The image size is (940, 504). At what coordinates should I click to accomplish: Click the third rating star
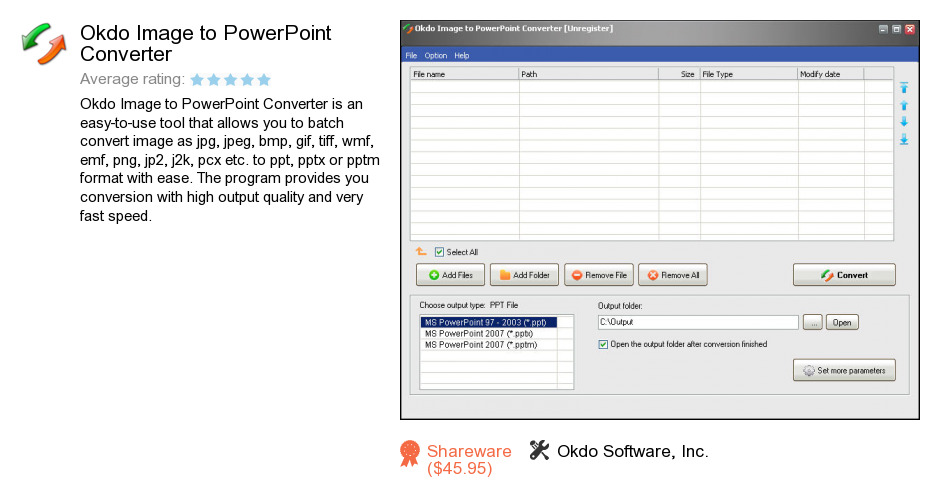coord(231,79)
